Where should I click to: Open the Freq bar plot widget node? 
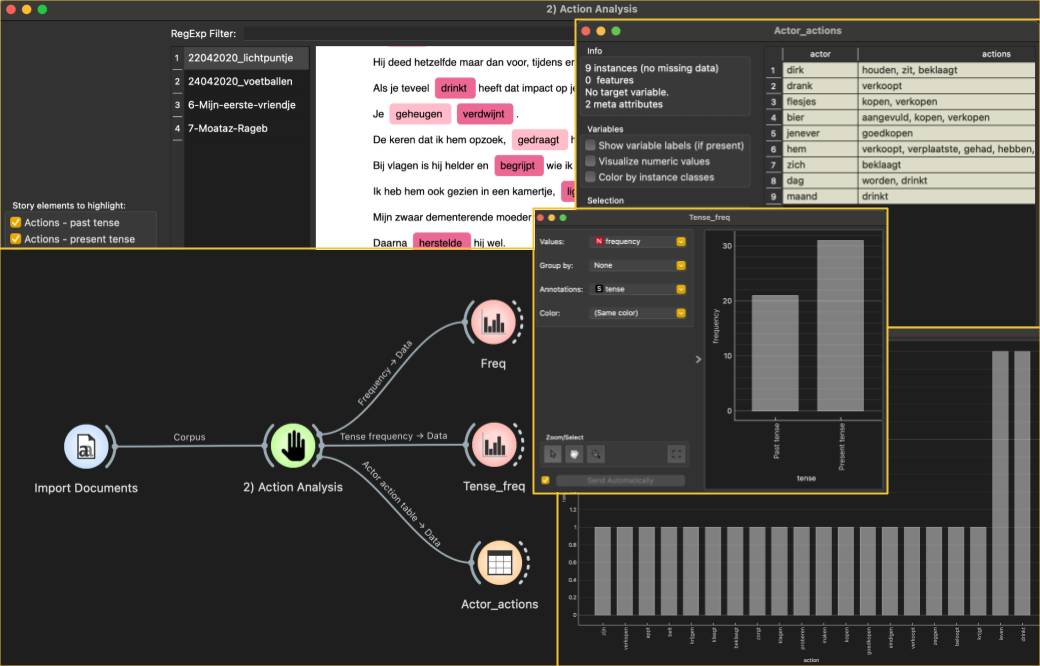click(x=493, y=323)
